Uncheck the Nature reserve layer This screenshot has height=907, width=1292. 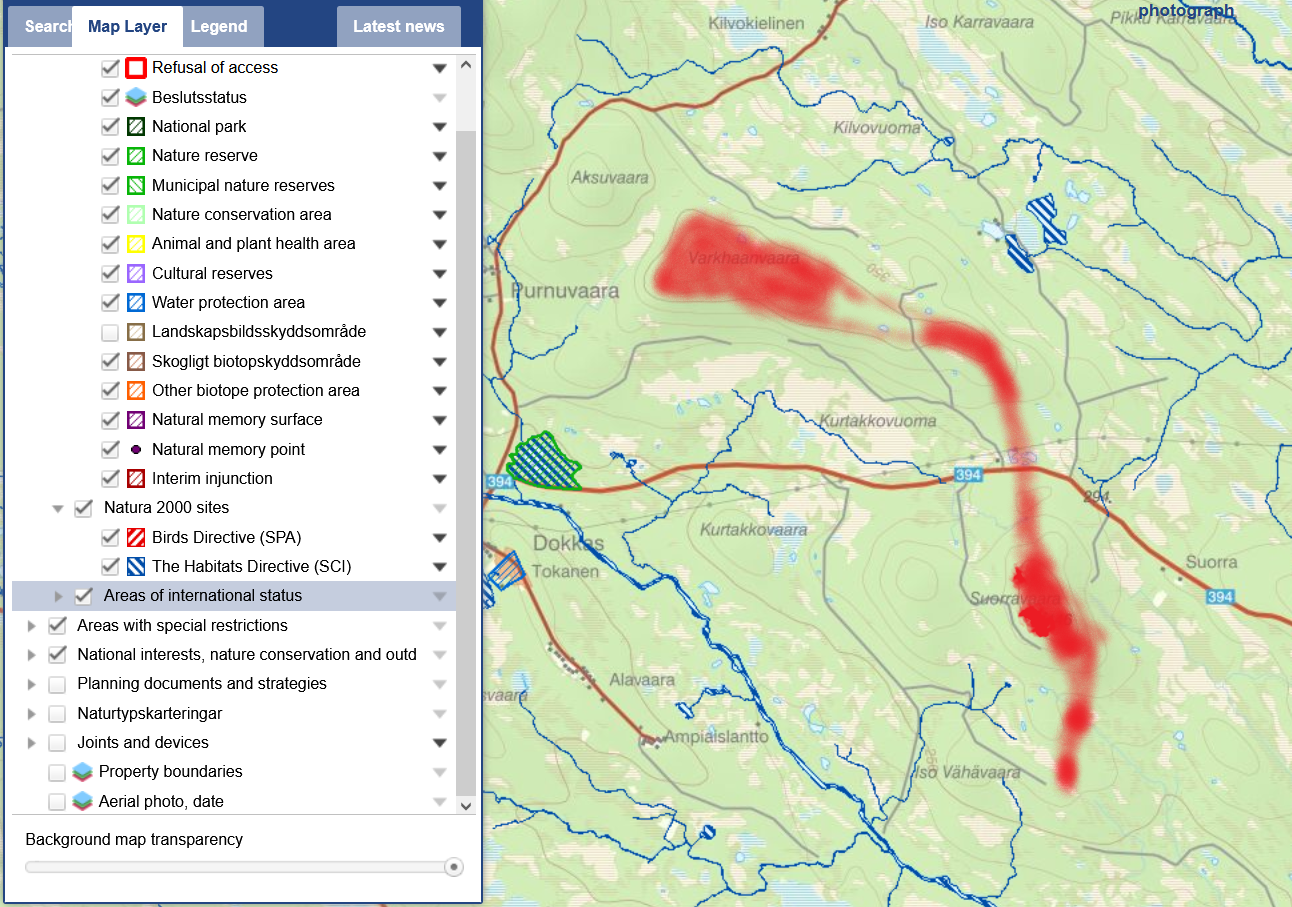click(x=110, y=156)
